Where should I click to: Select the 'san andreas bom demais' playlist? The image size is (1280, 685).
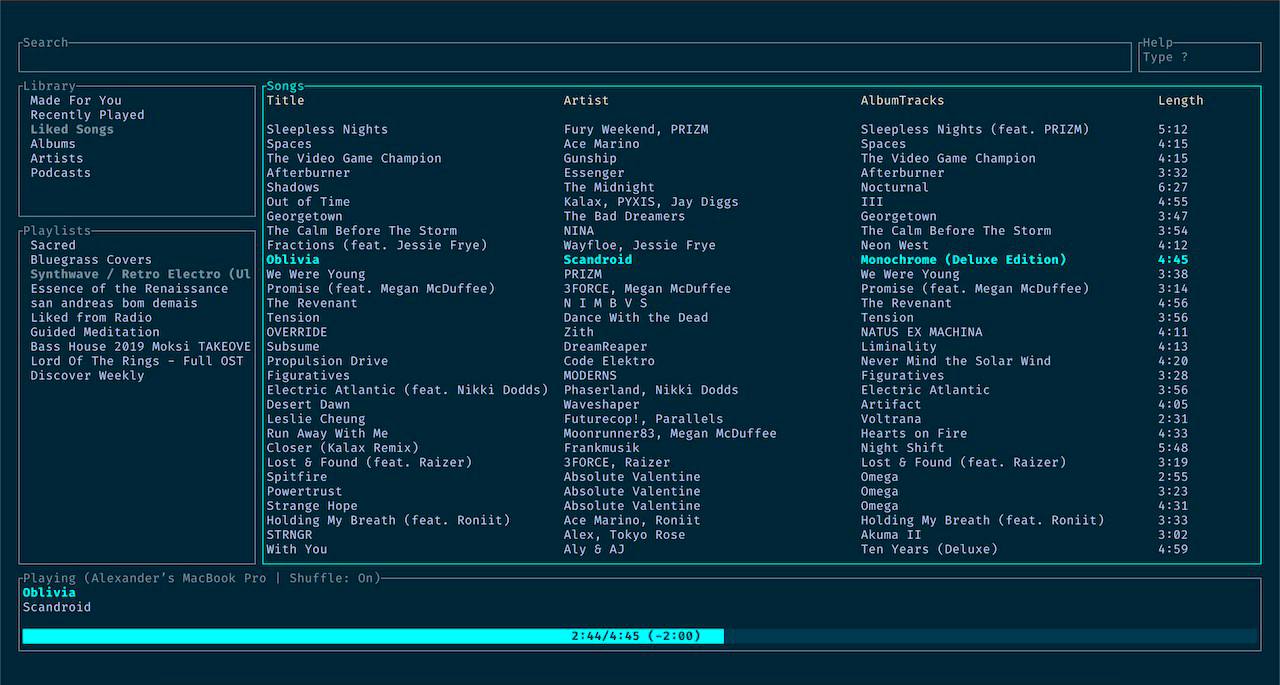point(114,303)
